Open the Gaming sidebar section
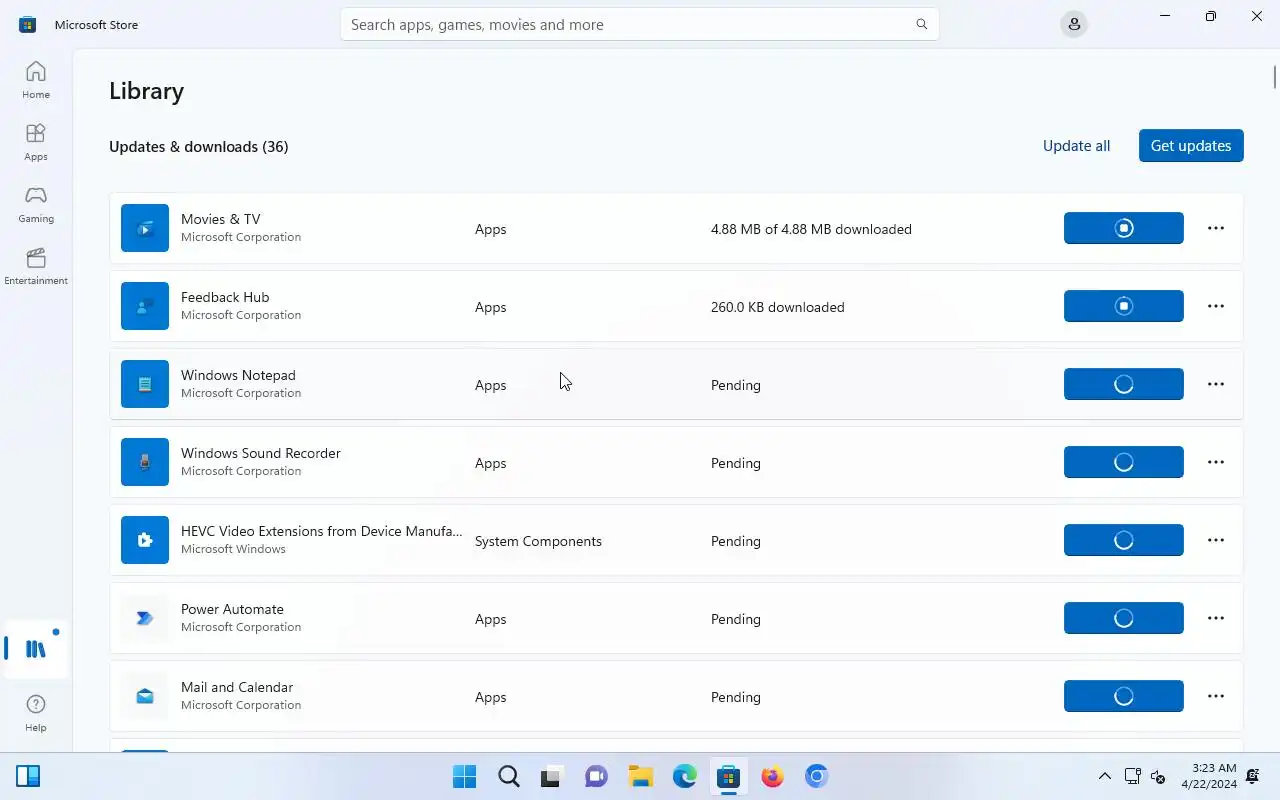This screenshot has height=800, width=1280. [x=36, y=204]
